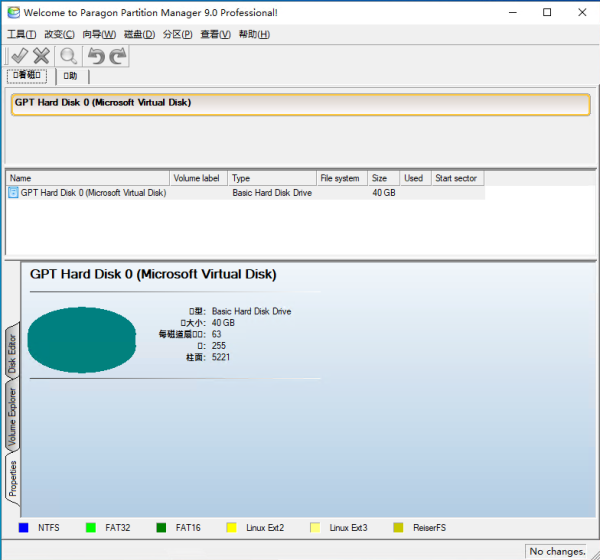
Task: Click the 5221 cylinders value
Action: (221, 357)
